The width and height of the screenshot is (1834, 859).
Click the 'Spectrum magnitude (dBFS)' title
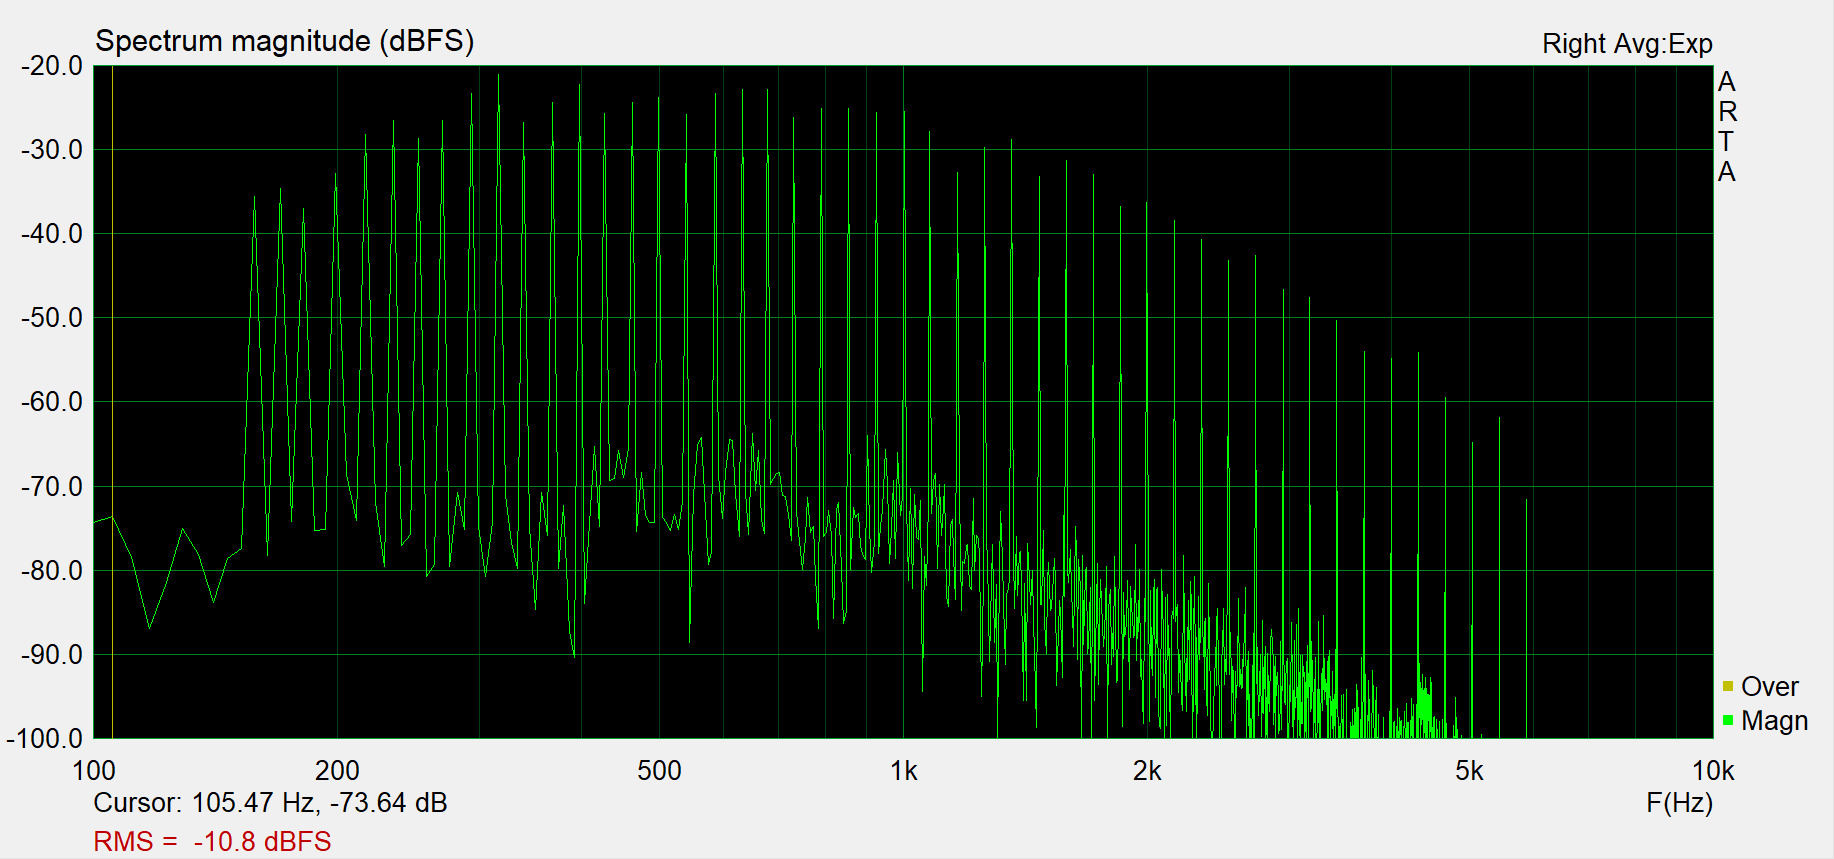click(285, 41)
